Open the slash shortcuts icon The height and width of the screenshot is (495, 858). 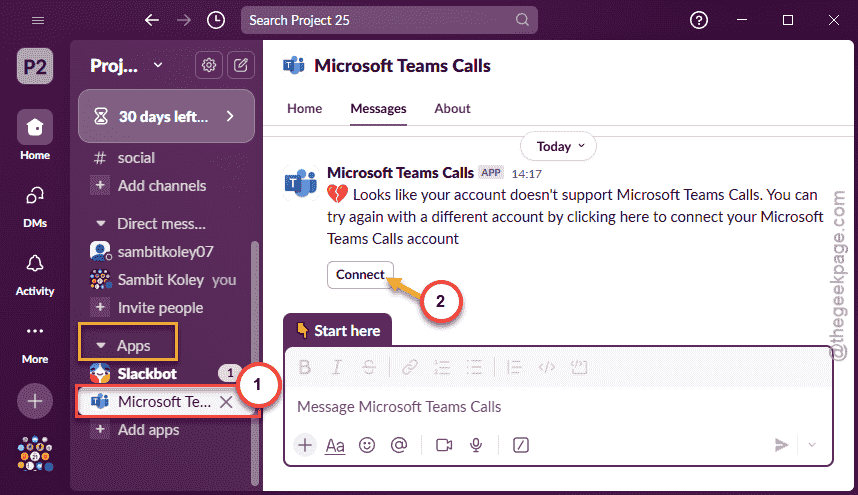click(x=520, y=445)
